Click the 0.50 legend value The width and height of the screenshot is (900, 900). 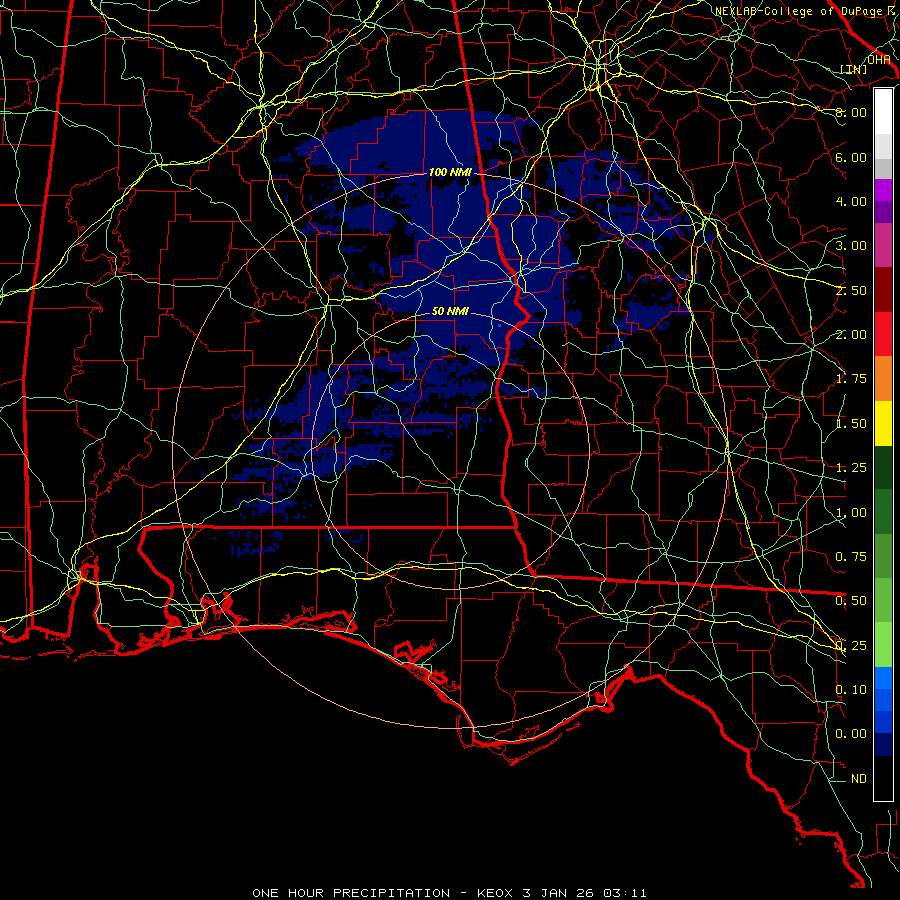tap(851, 601)
